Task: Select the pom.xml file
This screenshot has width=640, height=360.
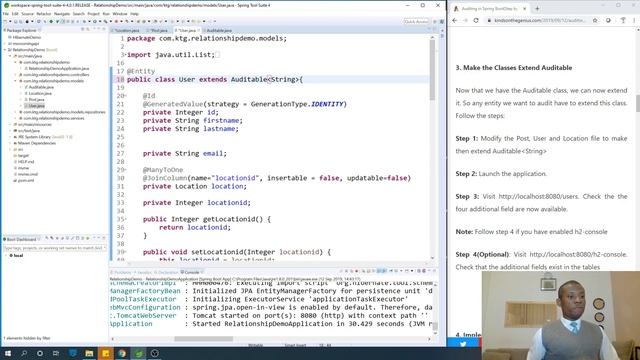Action: click(26, 180)
